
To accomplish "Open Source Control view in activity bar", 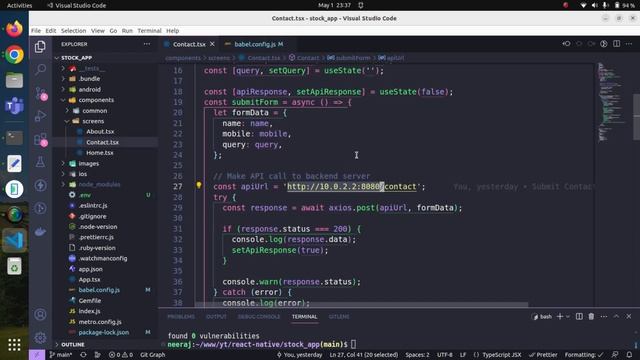I will point(41,93).
